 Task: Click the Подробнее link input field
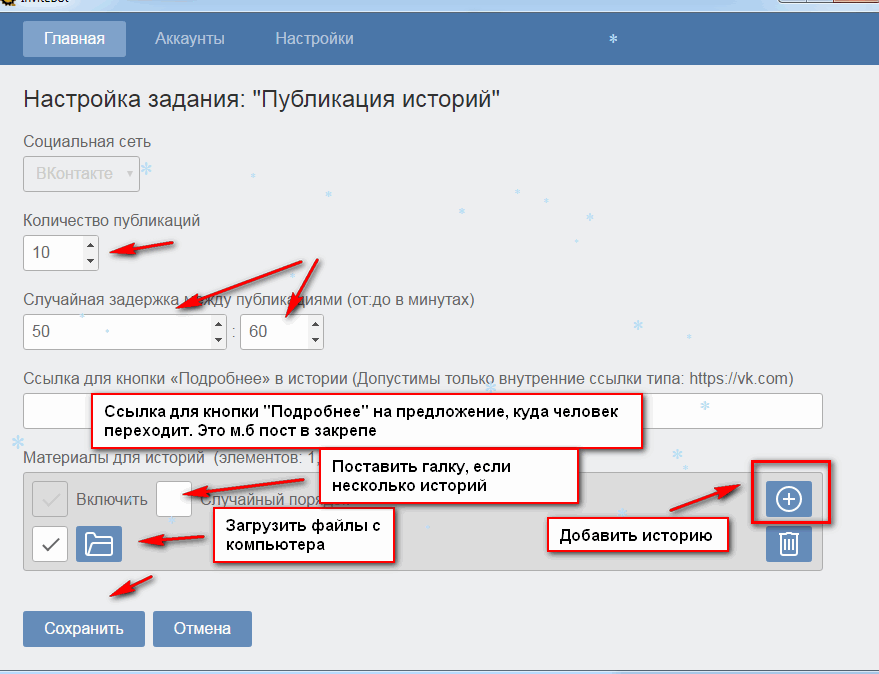pyautogui.click(x=423, y=411)
